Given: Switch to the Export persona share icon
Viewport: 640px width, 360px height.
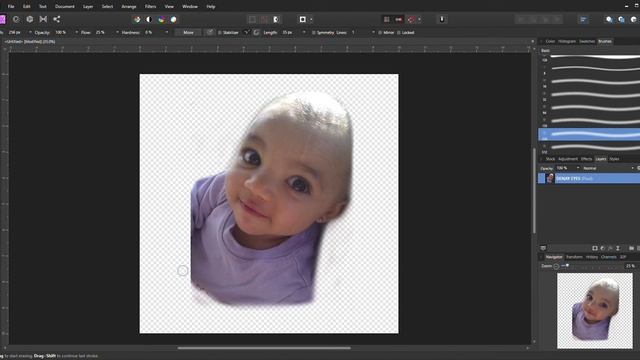Looking at the screenshot, I should 56,19.
